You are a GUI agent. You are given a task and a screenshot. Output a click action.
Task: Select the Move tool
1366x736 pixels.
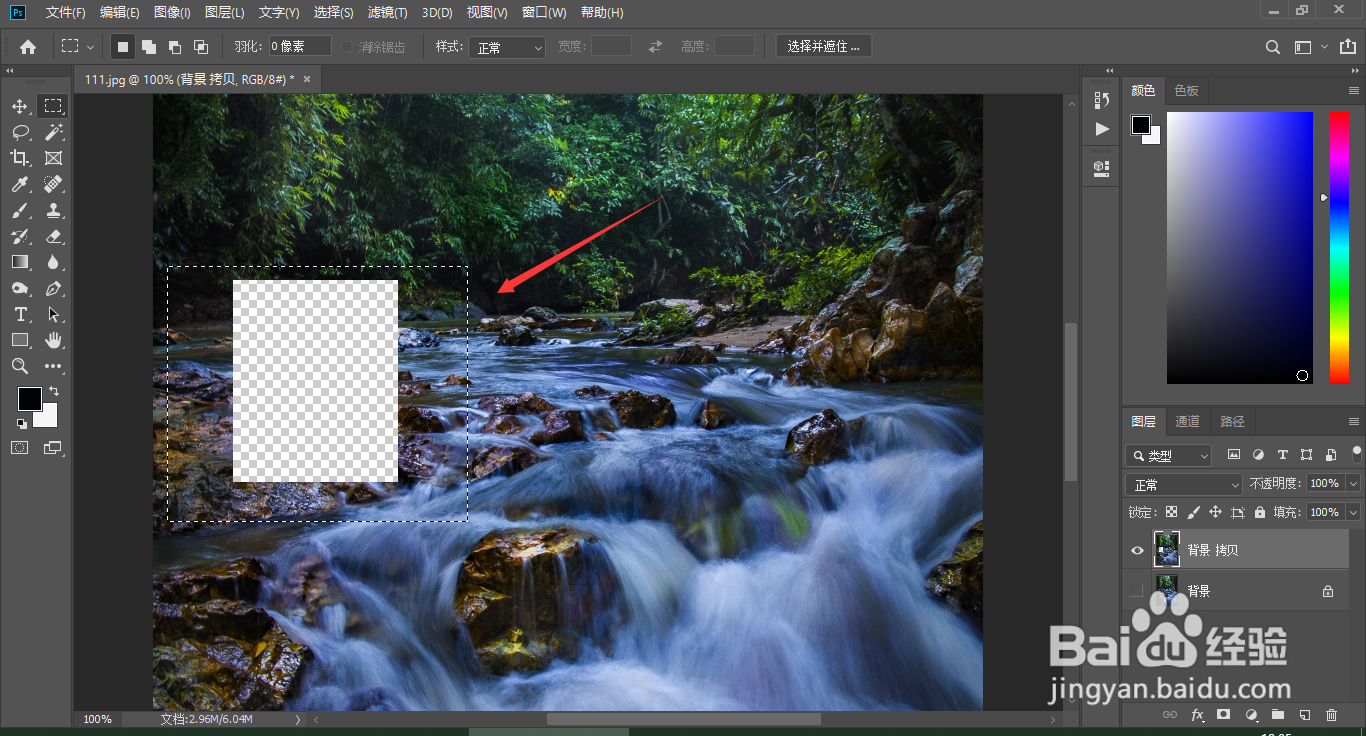point(20,106)
